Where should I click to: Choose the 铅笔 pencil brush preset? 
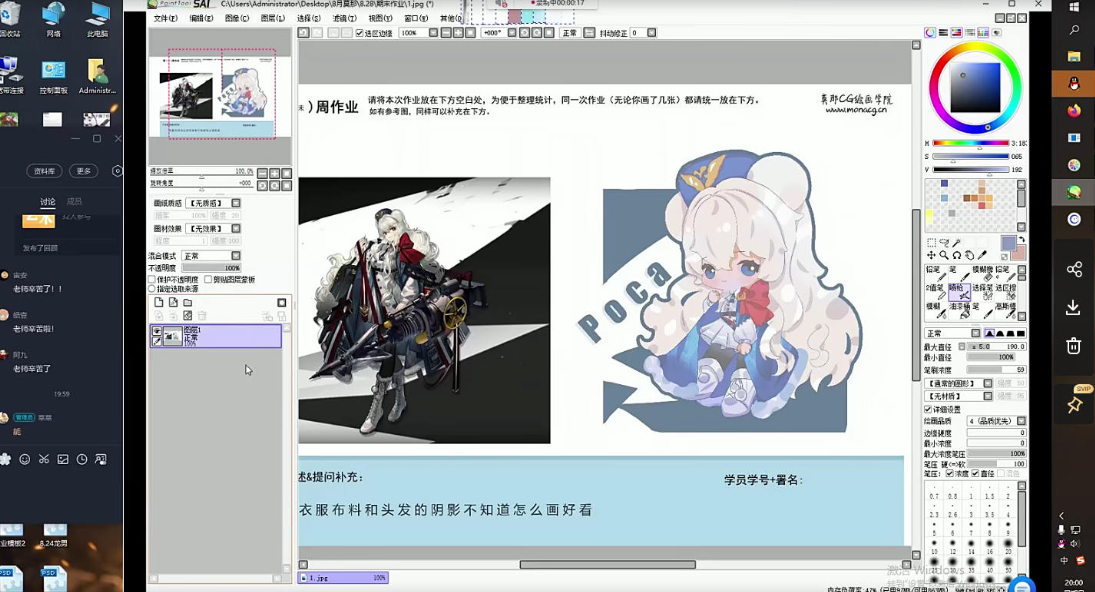pos(934,274)
